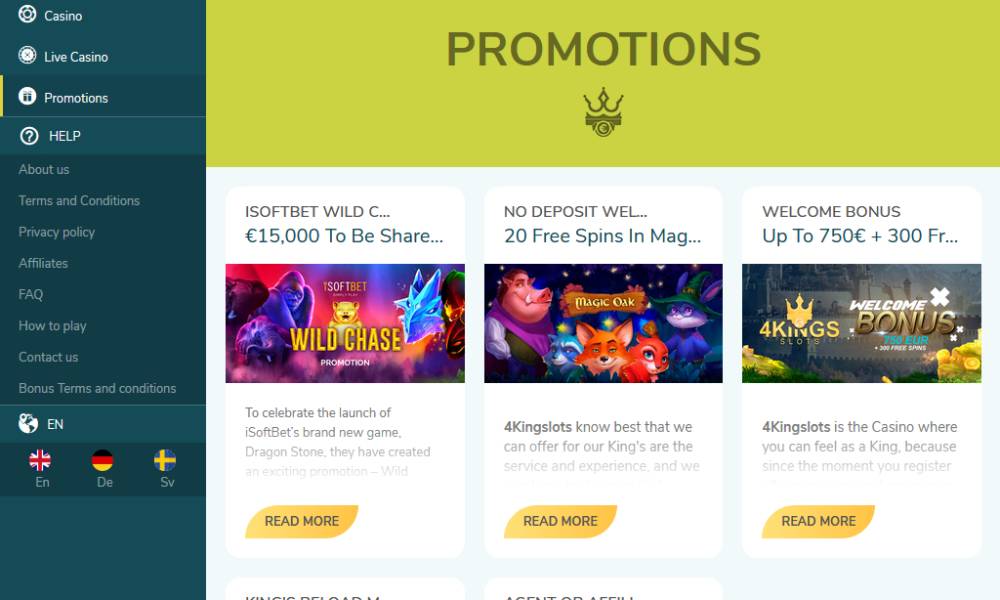Screen dimensions: 1000x600
Task: Collapse the HELP section in sidebar
Action: pyautogui.click(x=103, y=136)
